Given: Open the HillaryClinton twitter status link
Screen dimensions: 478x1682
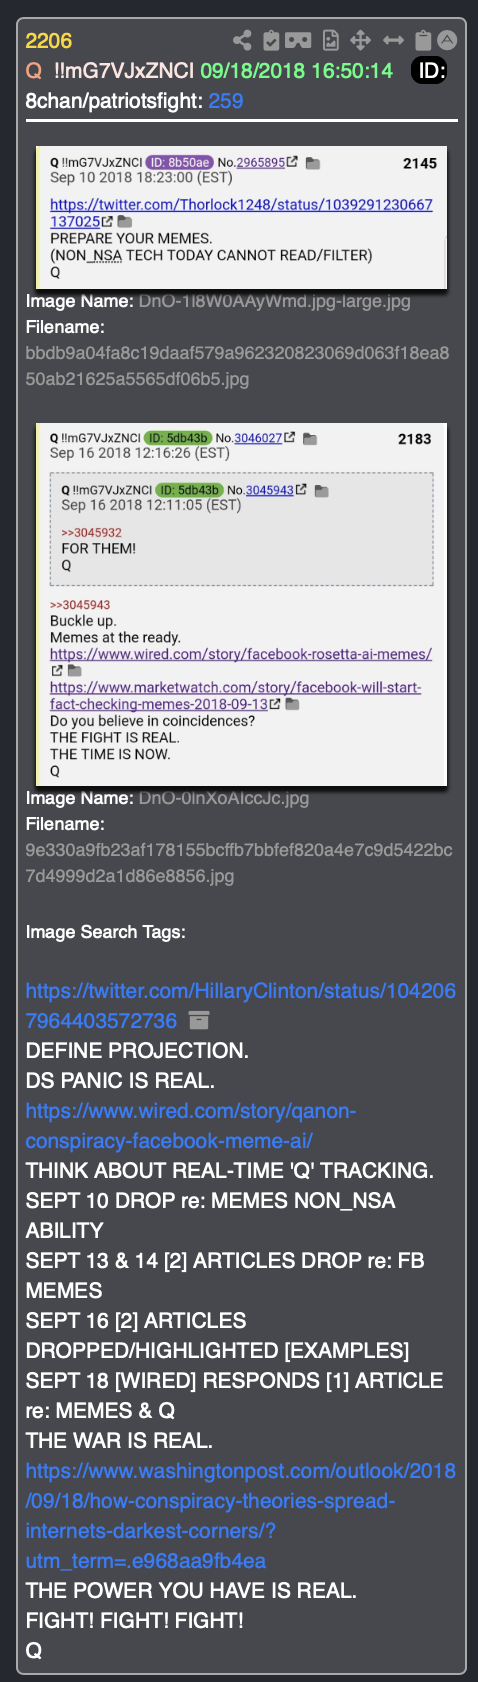Looking at the screenshot, I should tap(240, 1006).
